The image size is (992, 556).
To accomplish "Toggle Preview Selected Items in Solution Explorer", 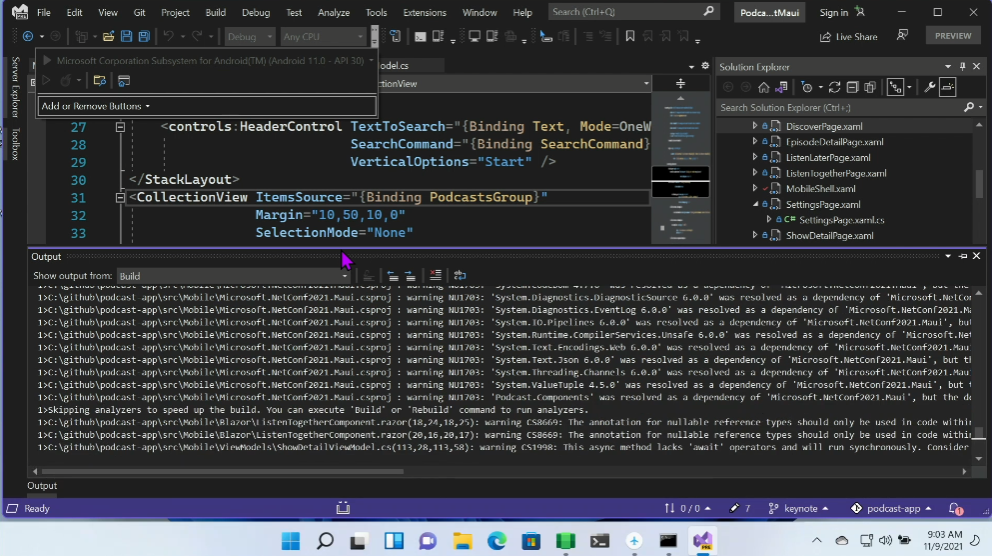I will pyautogui.click(x=946, y=87).
